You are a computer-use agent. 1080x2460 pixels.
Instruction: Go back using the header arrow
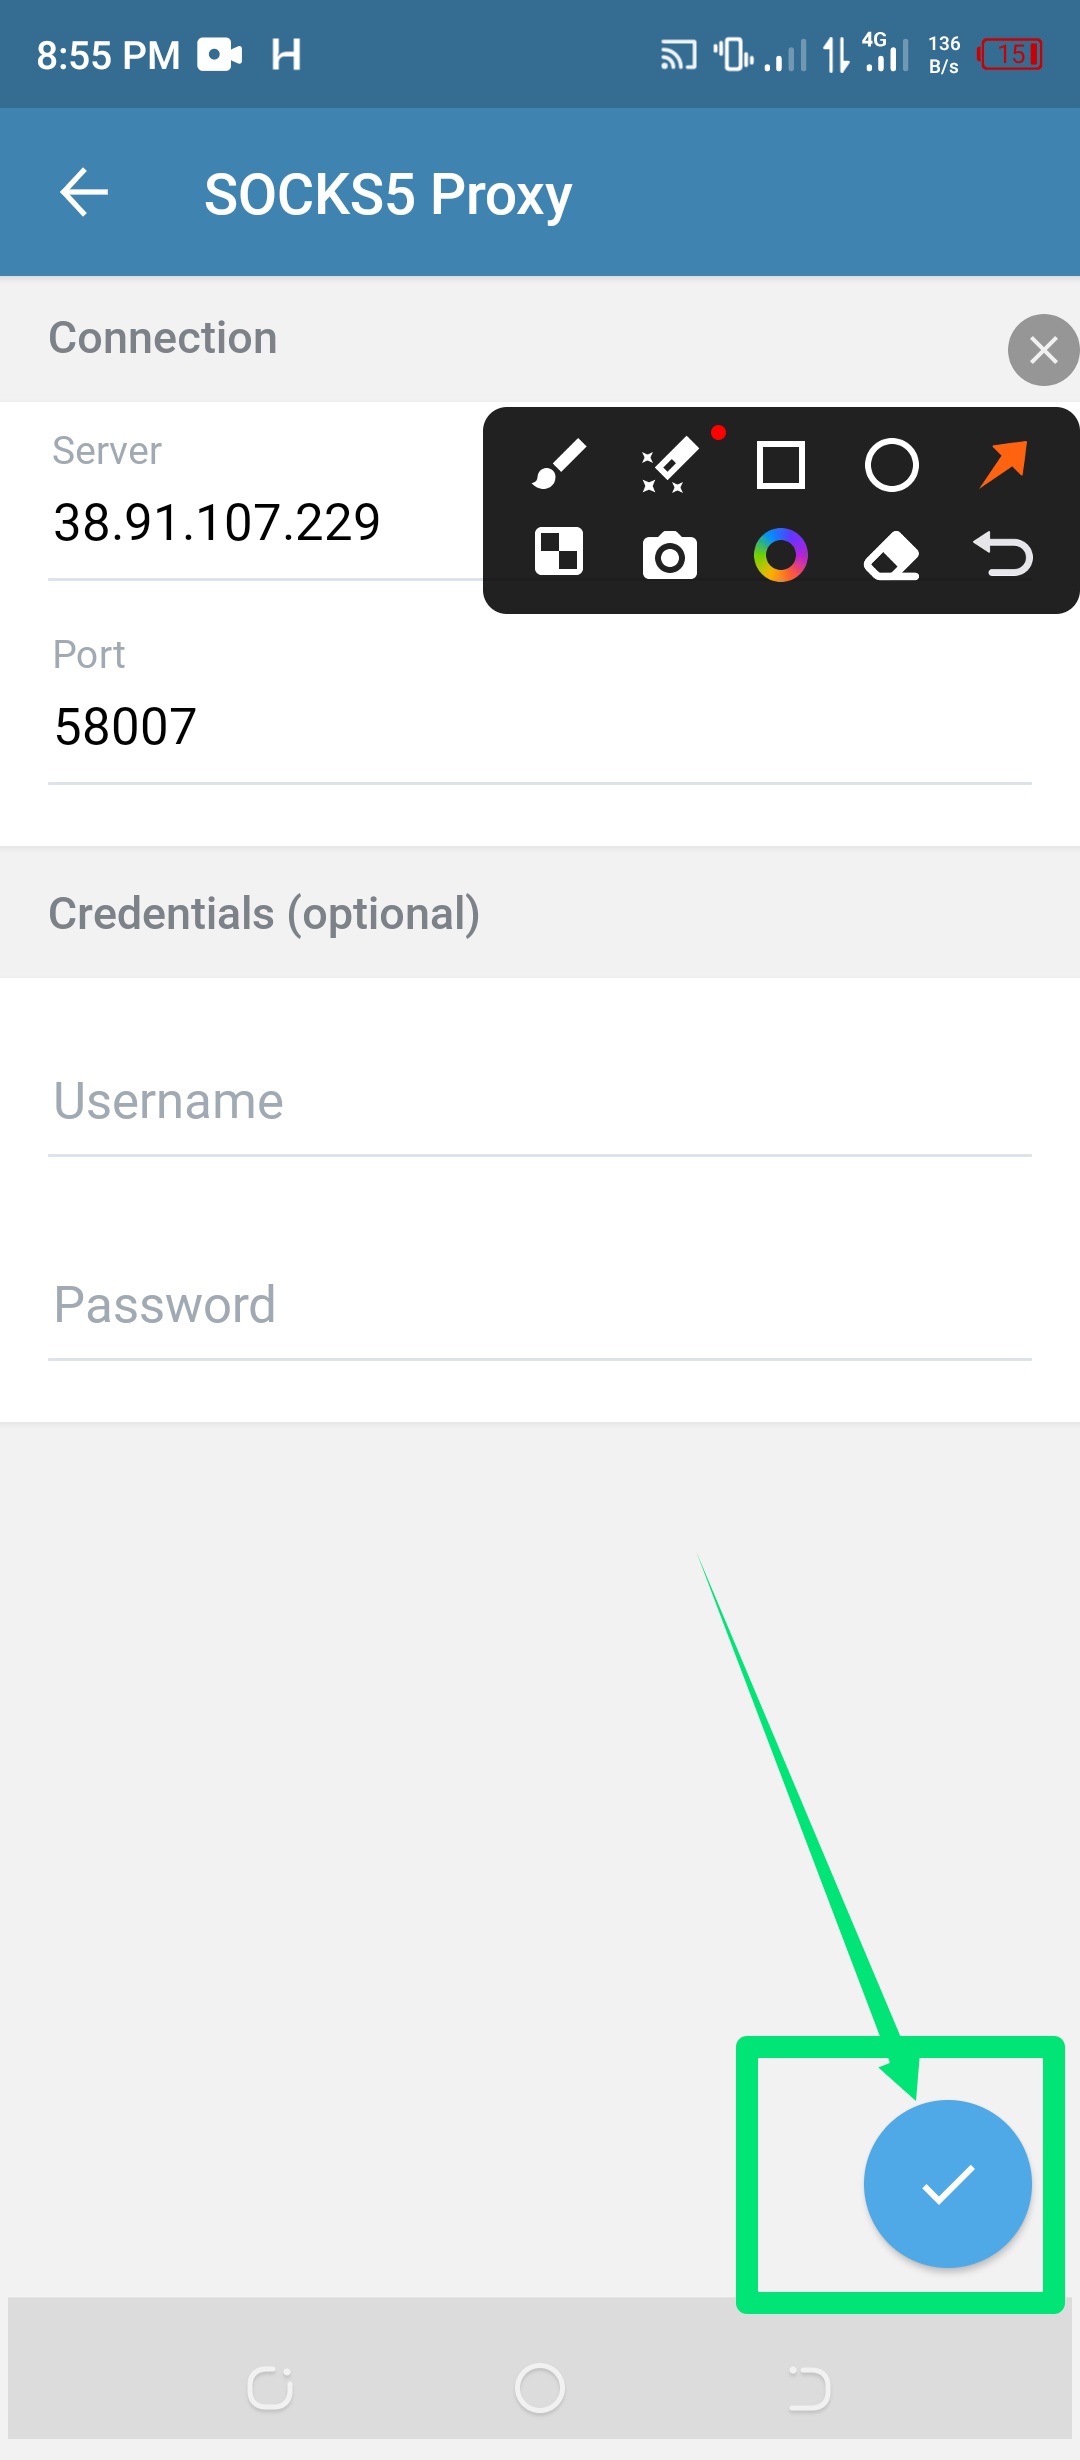(84, 192)
